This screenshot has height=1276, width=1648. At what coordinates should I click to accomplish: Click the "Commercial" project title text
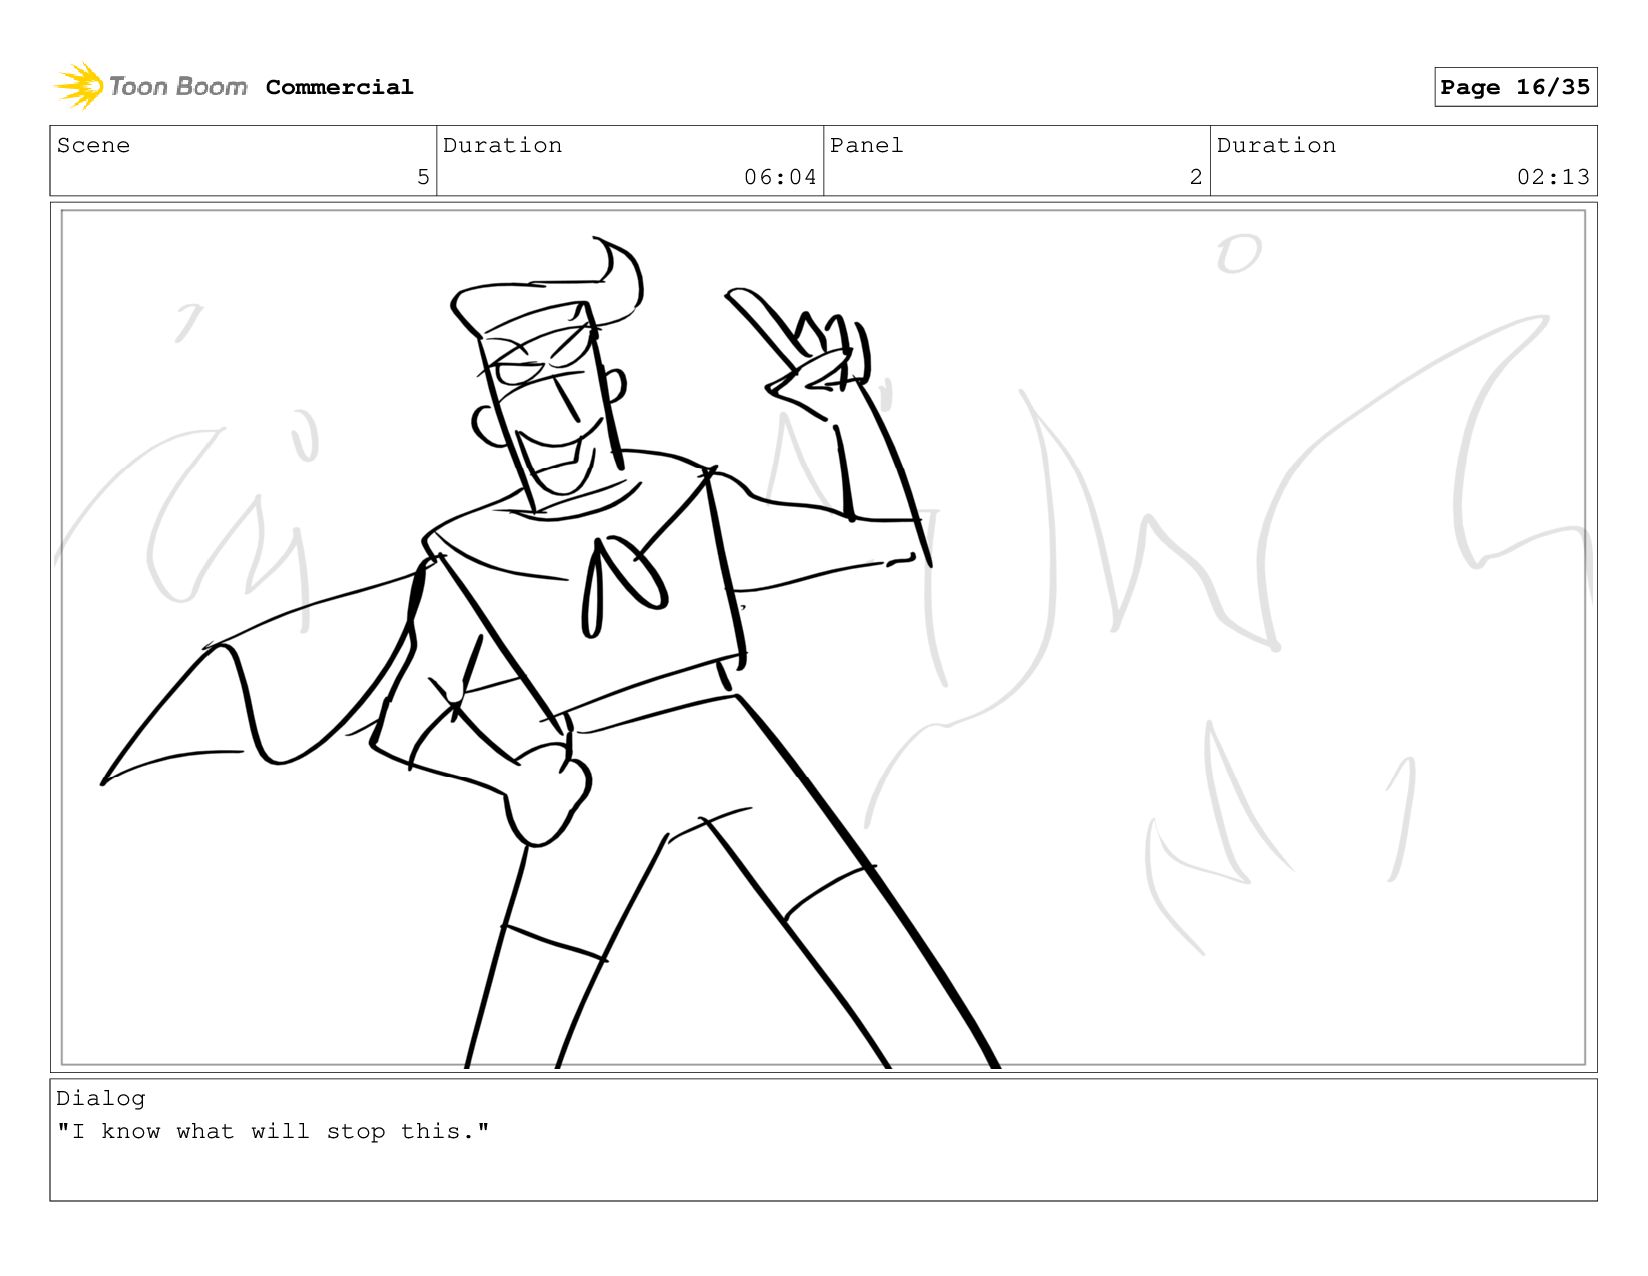coord(339,87)
